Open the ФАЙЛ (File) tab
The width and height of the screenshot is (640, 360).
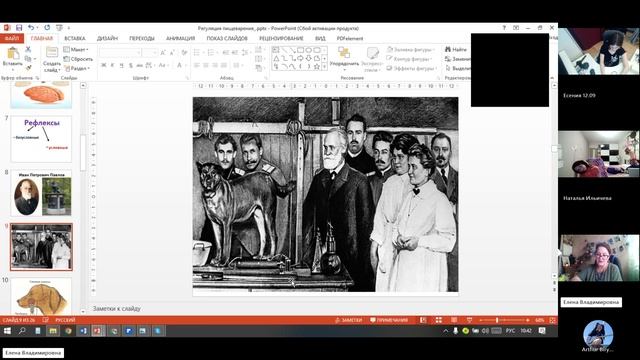(12, 38)
